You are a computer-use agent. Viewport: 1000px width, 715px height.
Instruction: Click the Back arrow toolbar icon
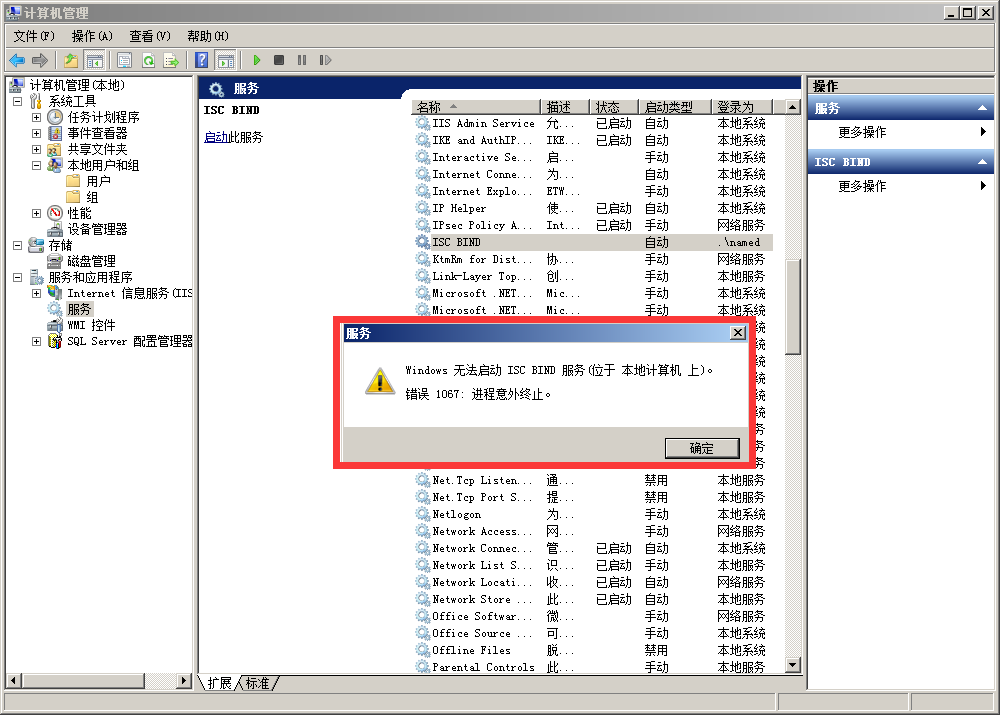pyautogui.click(x=17, y=61)
